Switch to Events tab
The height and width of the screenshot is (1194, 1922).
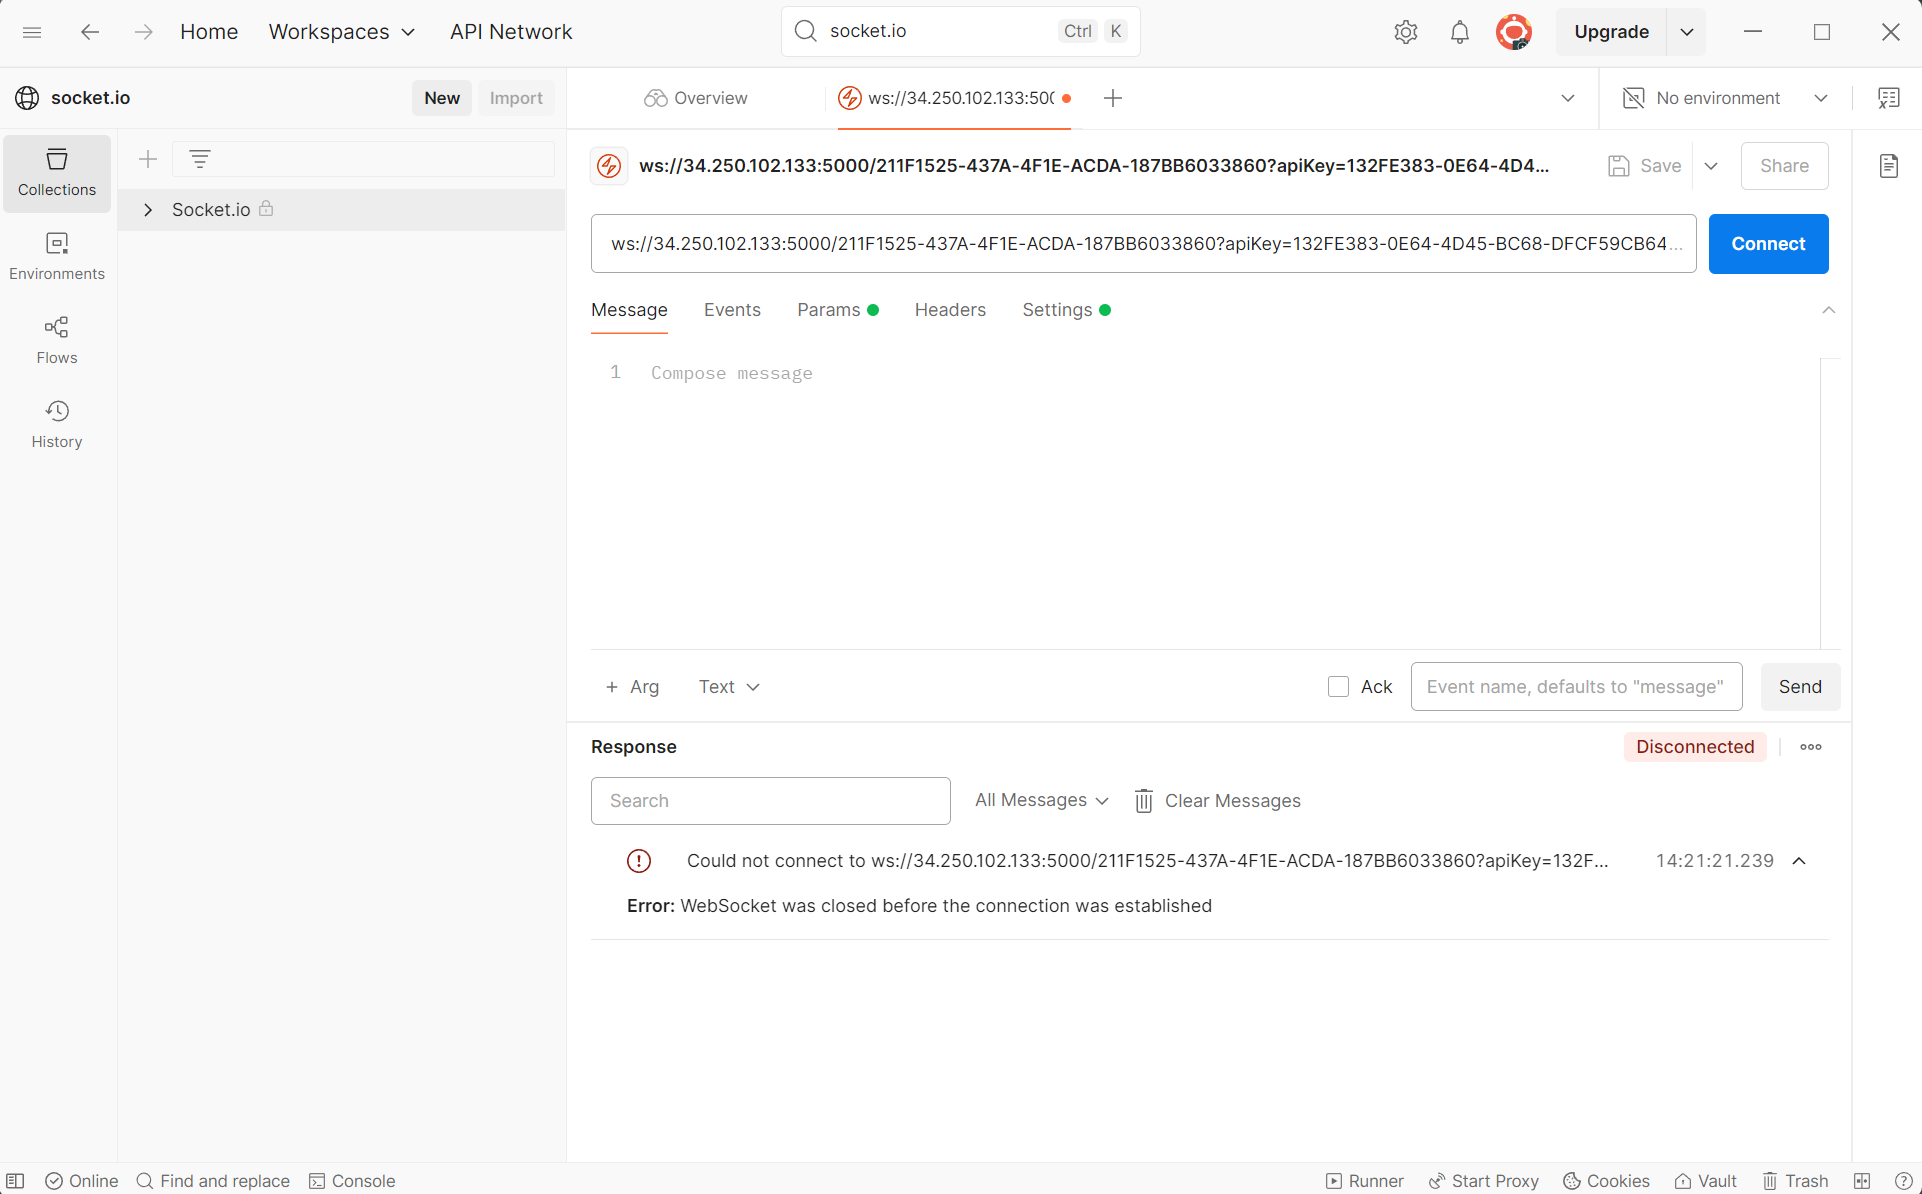(x=732, y=310)
